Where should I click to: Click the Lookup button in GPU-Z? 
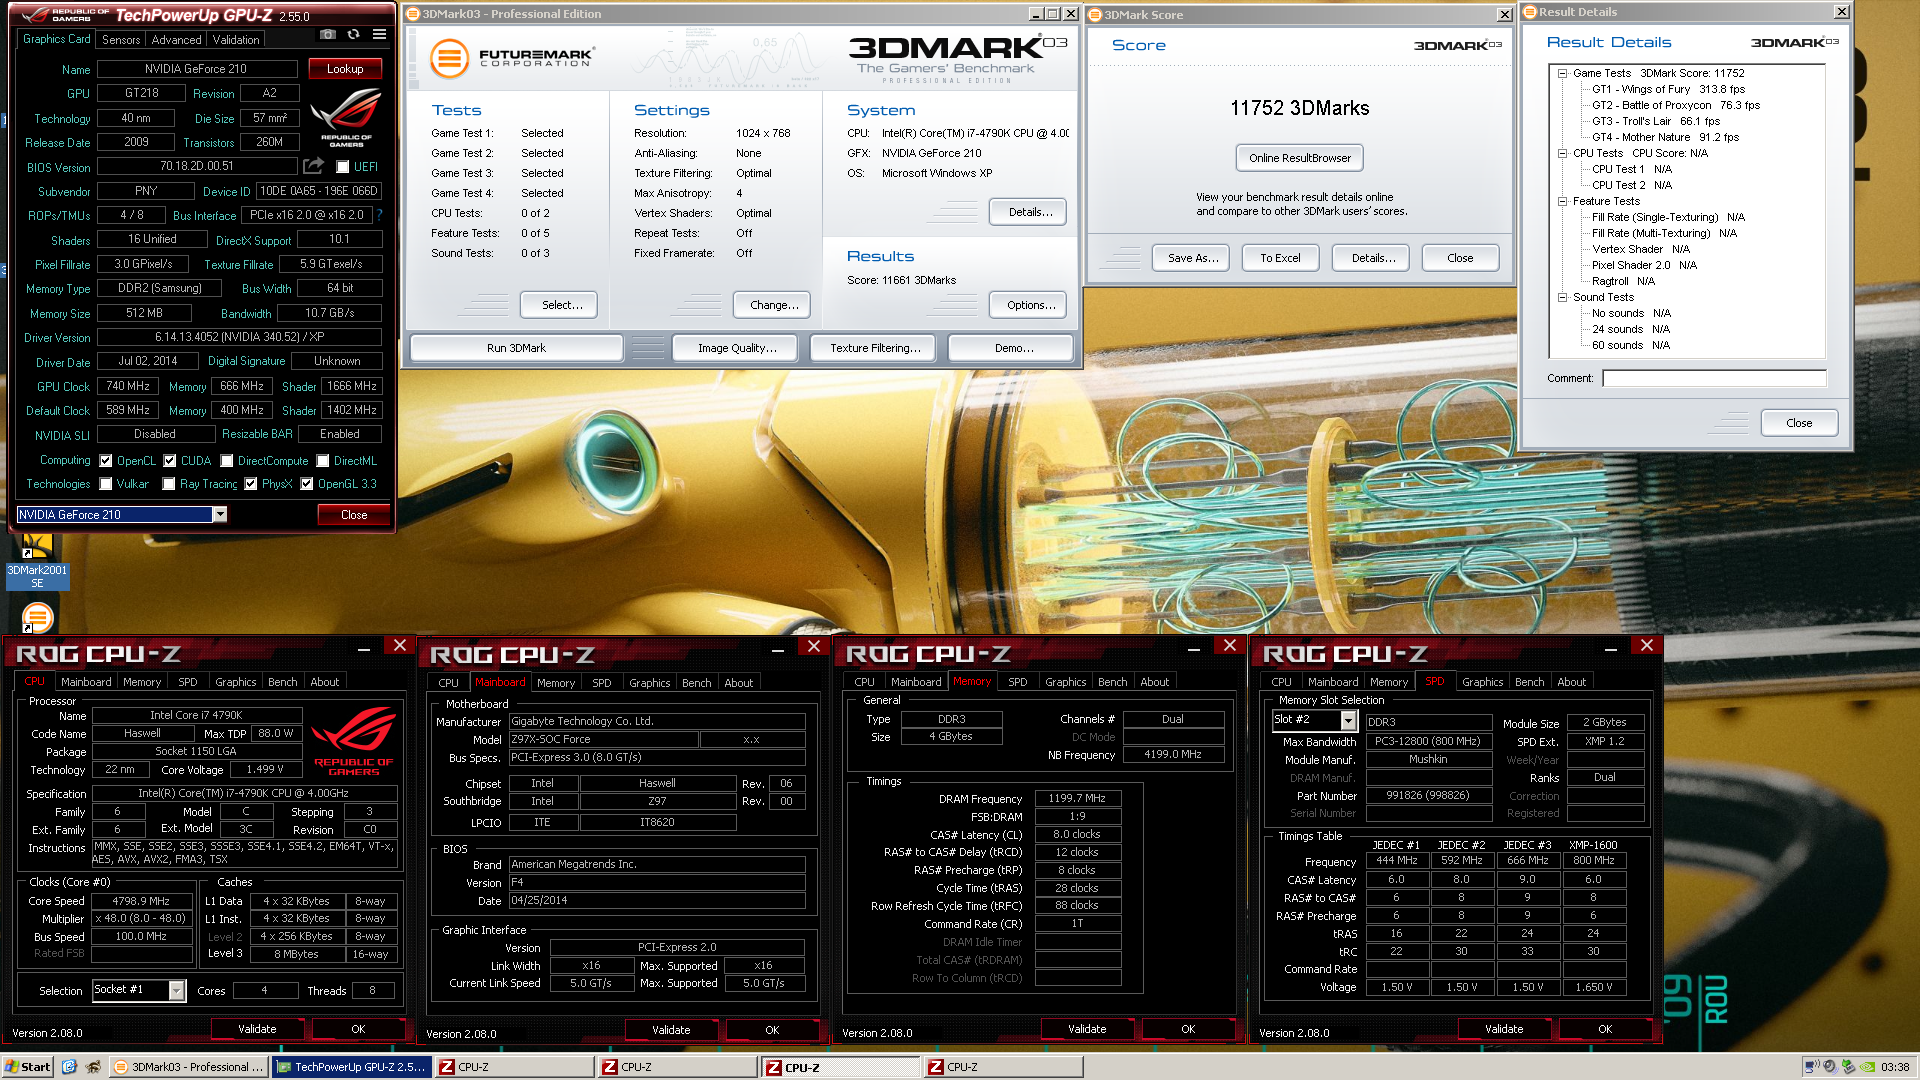345,69
